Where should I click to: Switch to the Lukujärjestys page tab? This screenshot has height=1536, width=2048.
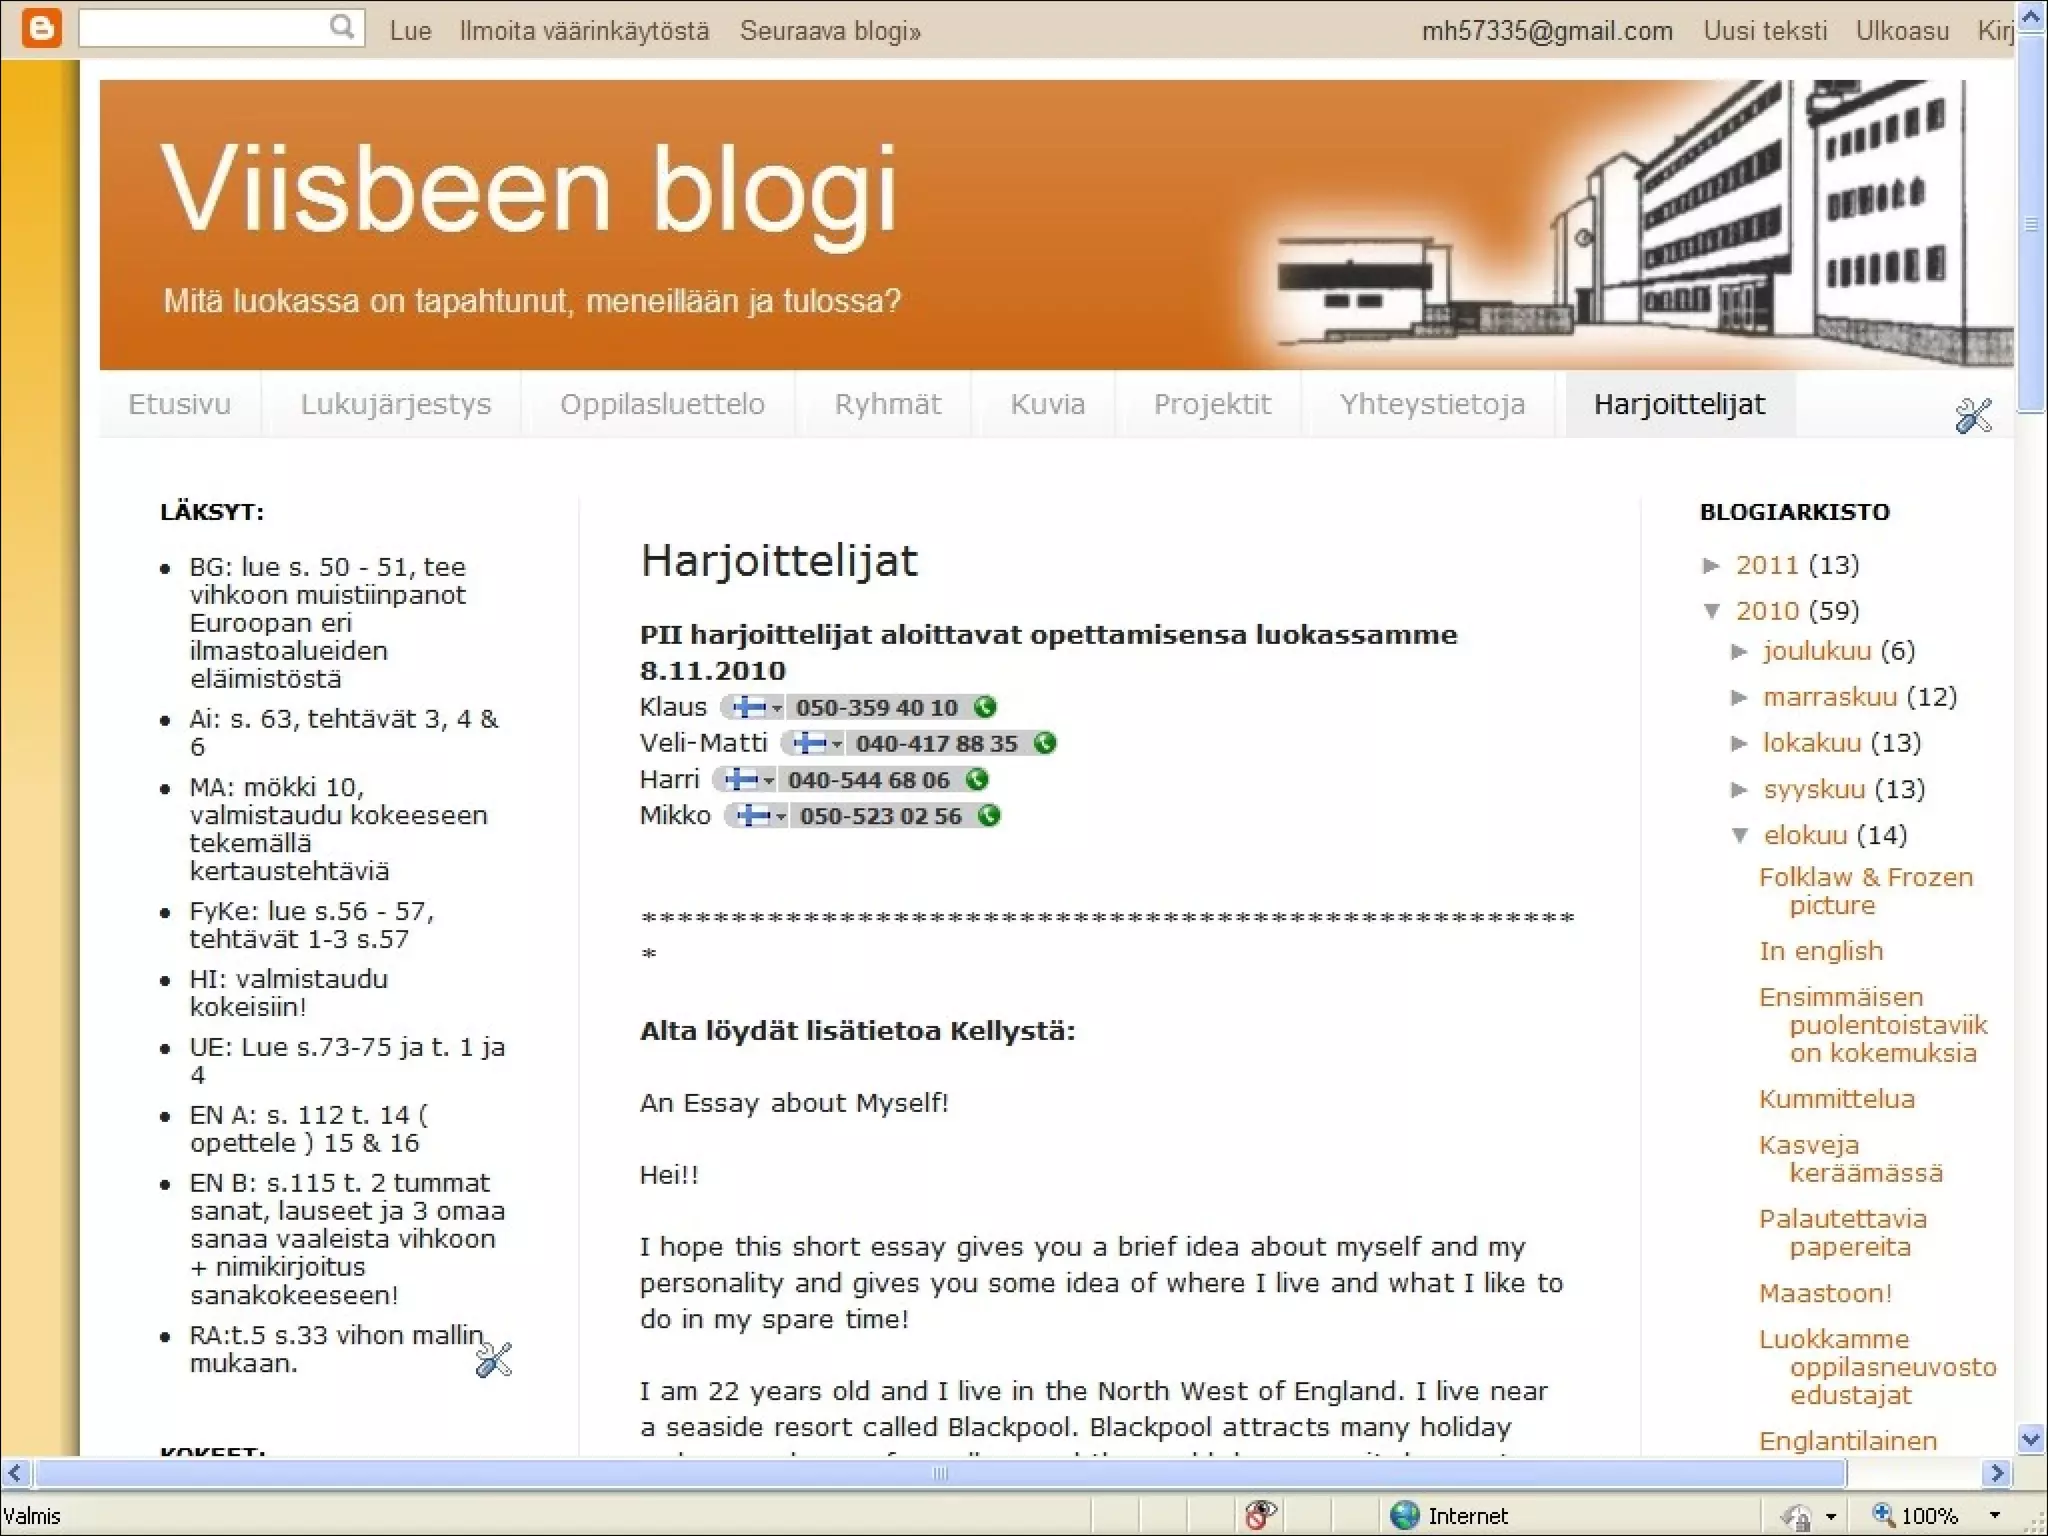coord(396,404)
